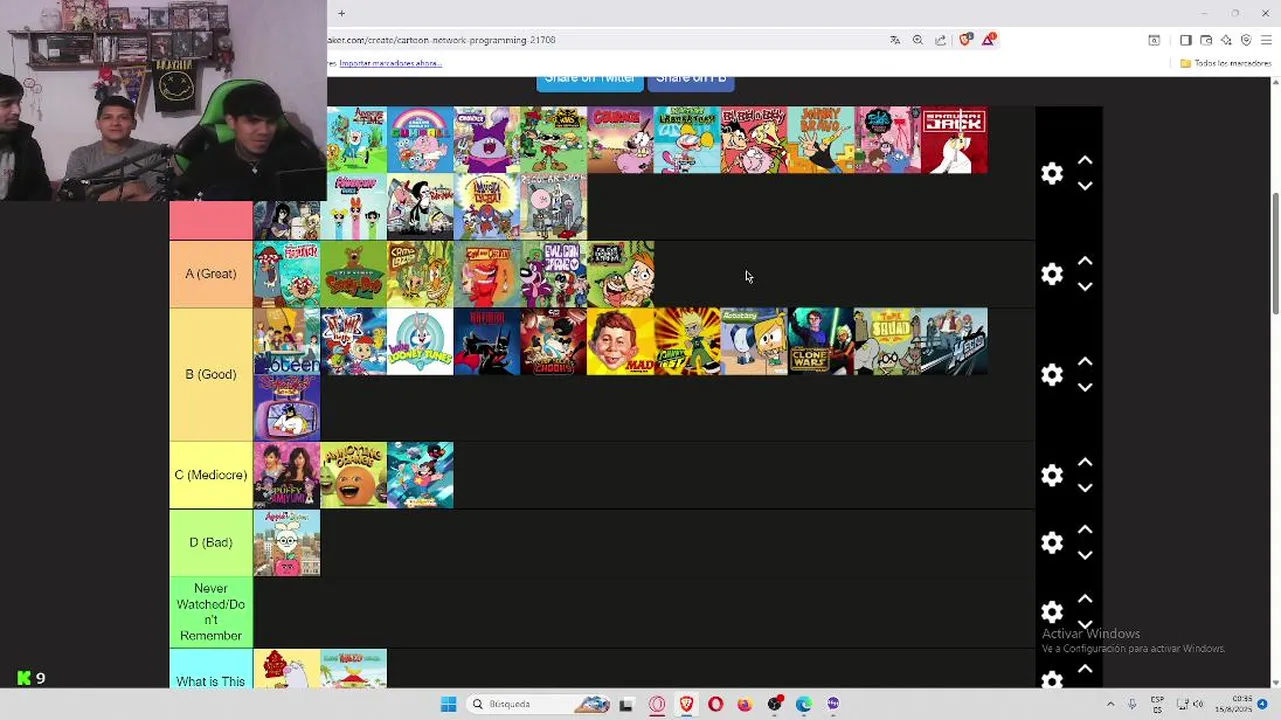The height and width of the screenshot is (720, 1281).
Task: Open settings gear for the C (Mediocre) row
Action: [1052, 475]
